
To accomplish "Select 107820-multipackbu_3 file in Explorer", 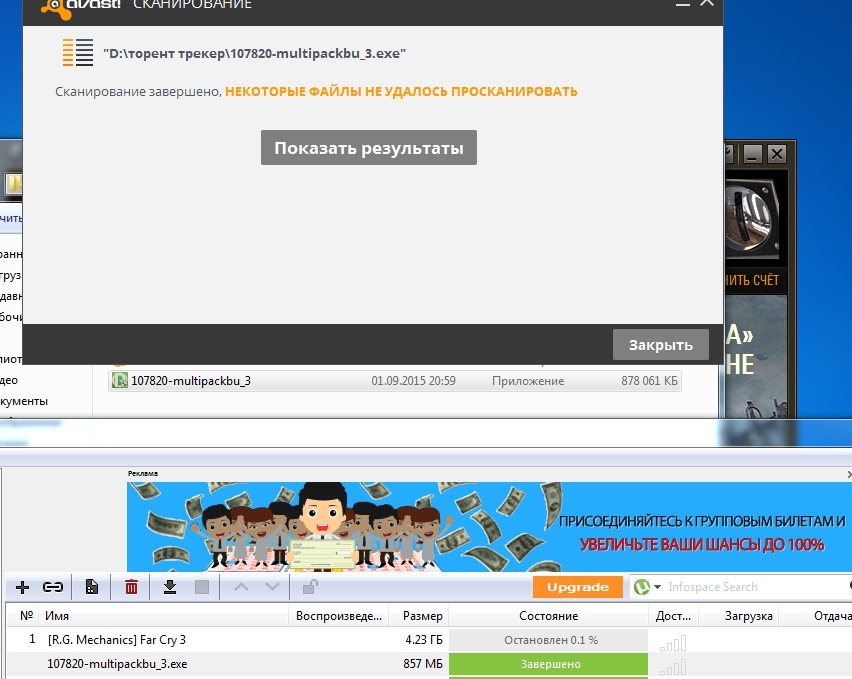I will 190,381.
